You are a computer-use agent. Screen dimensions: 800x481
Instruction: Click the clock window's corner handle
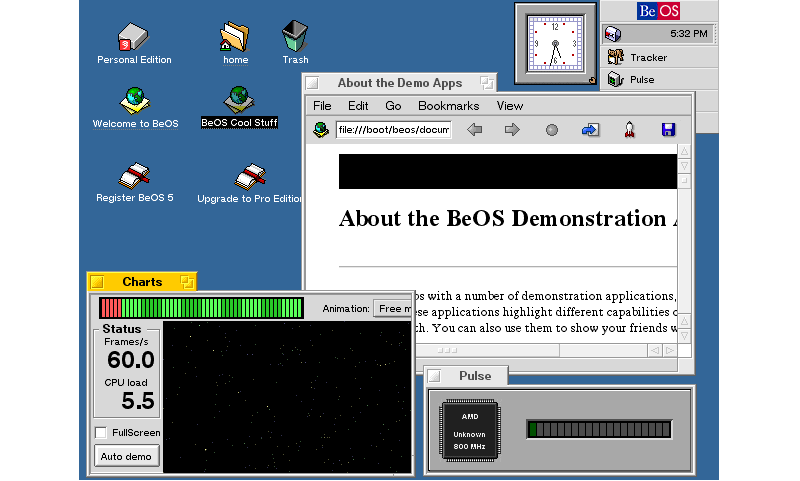592,80
